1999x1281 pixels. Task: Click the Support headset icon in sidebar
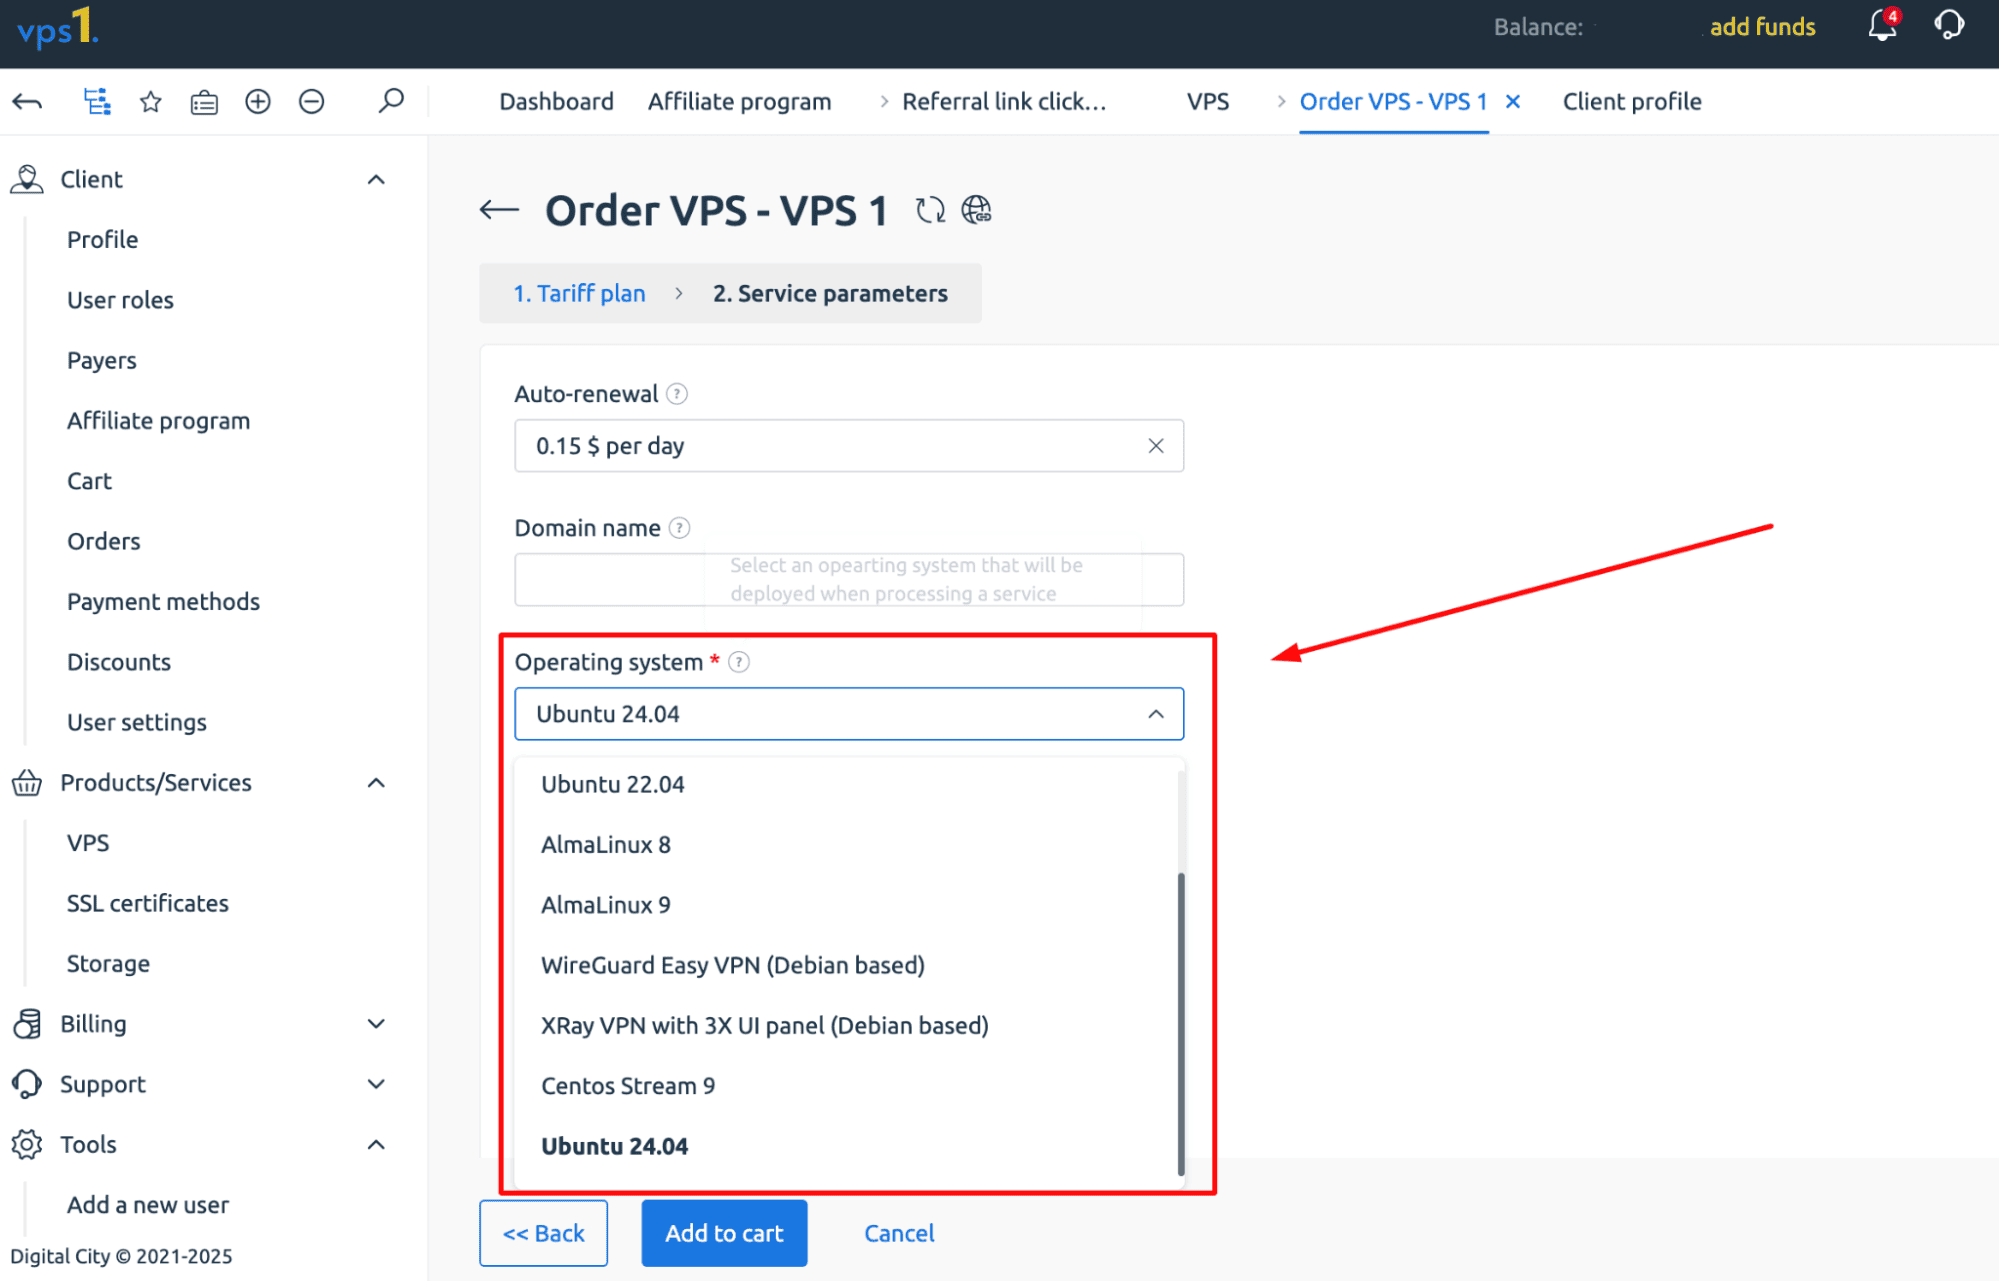point(27,1084)
